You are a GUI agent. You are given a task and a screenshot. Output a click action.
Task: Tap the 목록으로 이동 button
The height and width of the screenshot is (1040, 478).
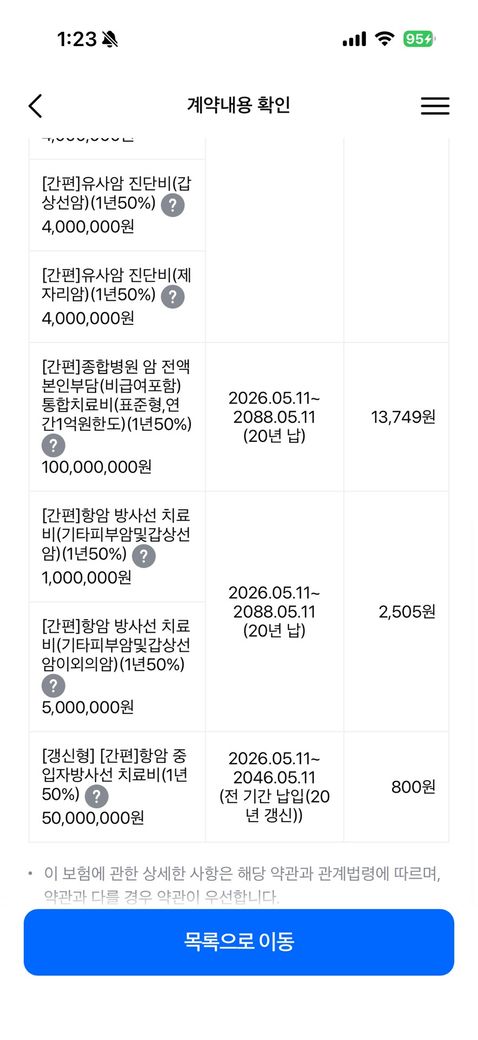pyautogui.click(x=239, y=942)
